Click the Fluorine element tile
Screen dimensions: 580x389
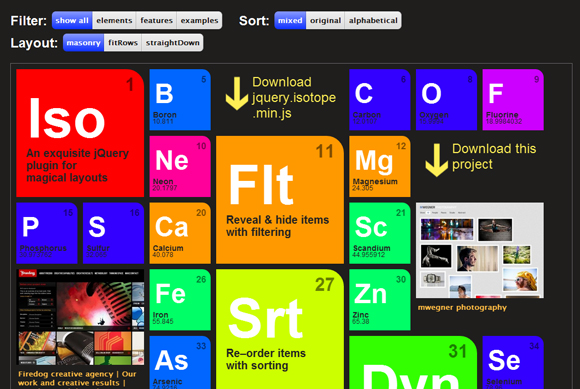513,100
